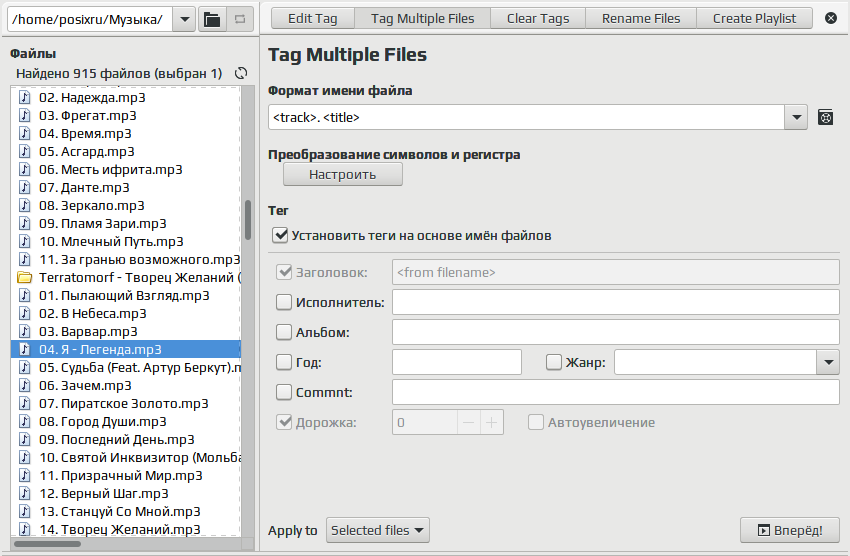Image resolution: width=850 pixels, height=556 pixels.
Task: Click the Настроить button
Action: coord(343,174)
